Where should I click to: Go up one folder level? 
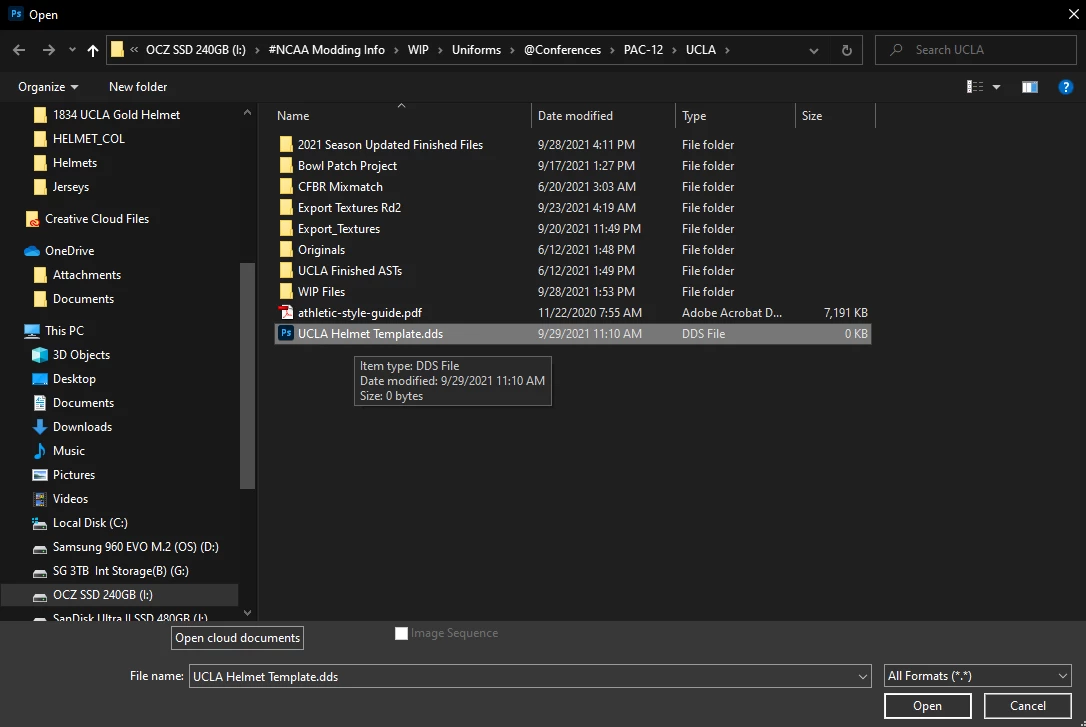tap(93, 50)
